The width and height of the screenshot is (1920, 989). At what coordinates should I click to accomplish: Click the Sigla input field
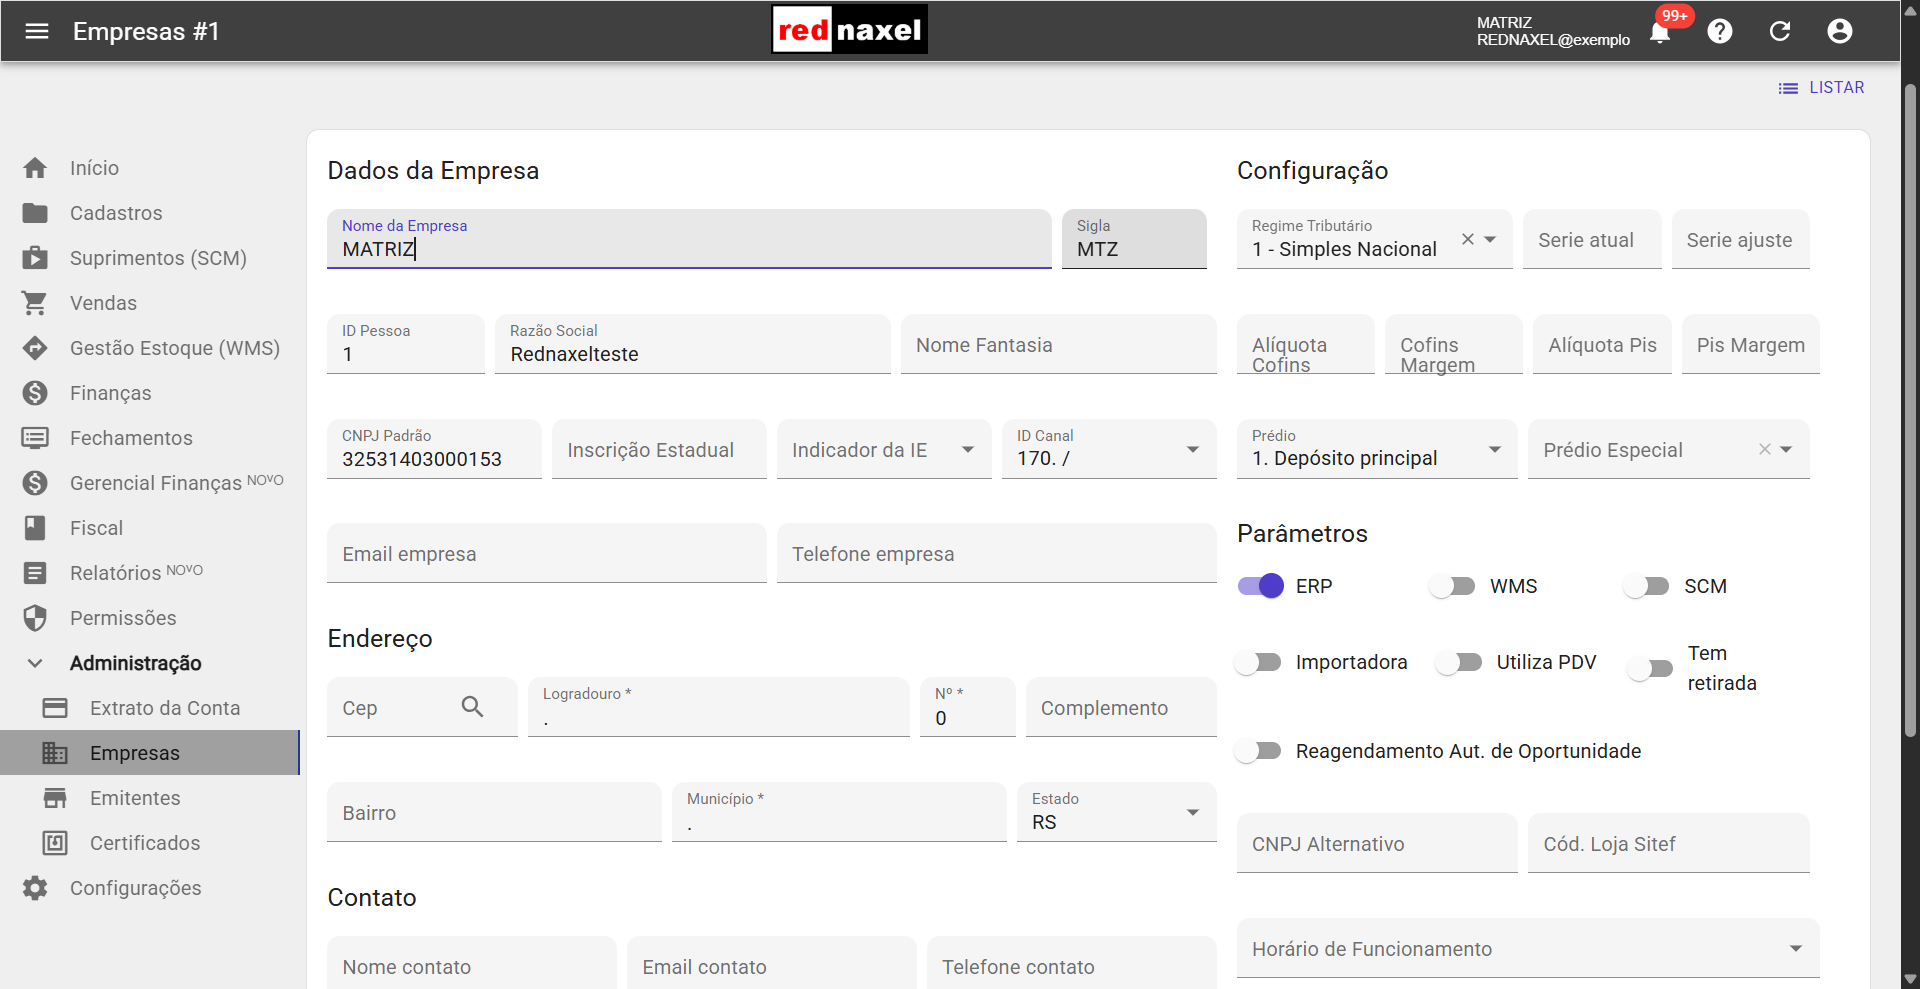pyautogui.click(x=1134, y=239)
